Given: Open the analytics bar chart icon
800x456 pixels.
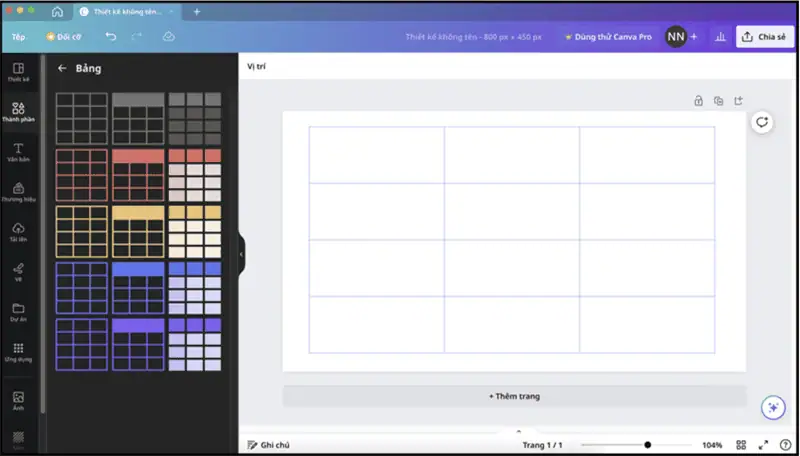Looking at the screenshot, I should [x=720, y=37].
